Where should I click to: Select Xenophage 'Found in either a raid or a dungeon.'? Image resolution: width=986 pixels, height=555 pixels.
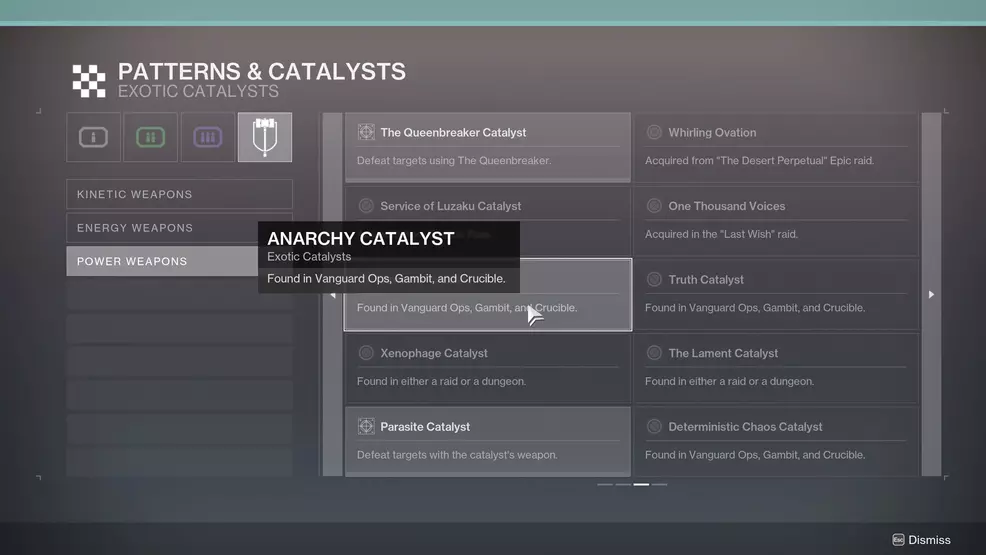pyautogui.click(x=441, y=381)
